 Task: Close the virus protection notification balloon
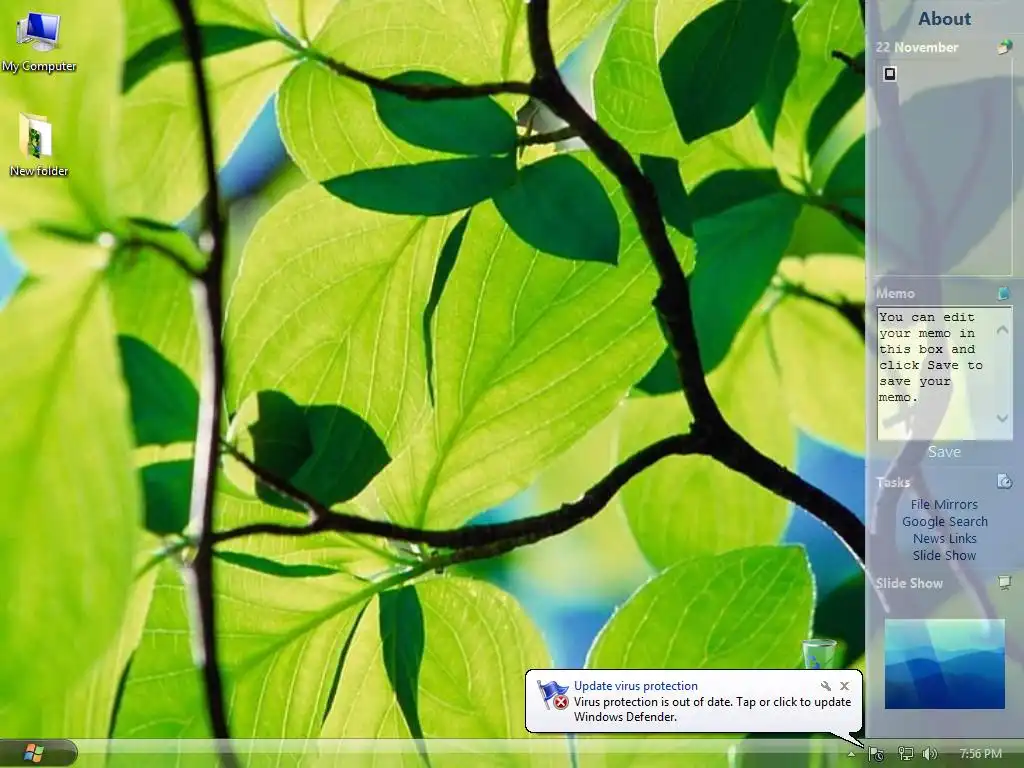844,686
